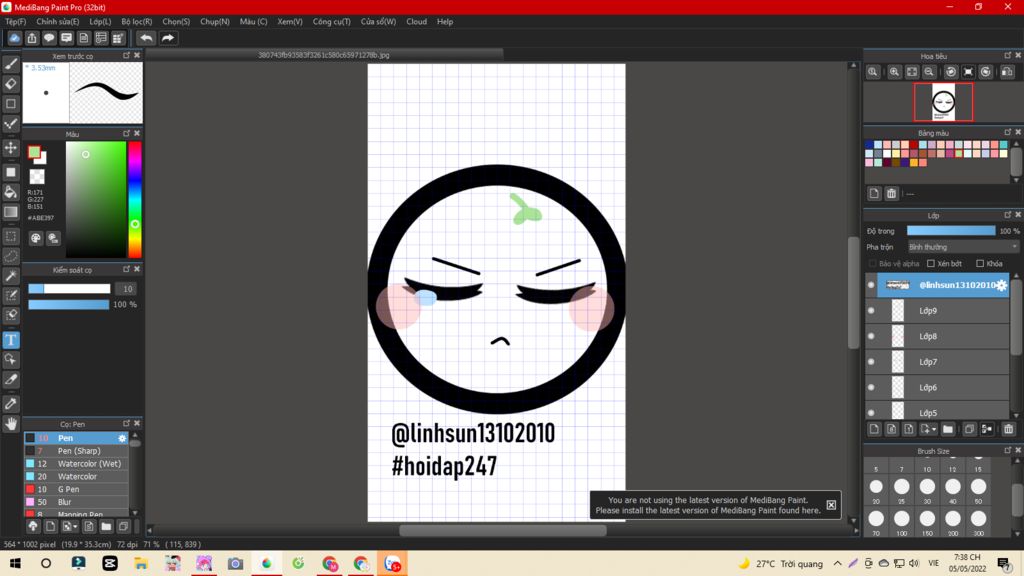Viewport: 1024px width, 576px height.
Task: Click the rainbow hue bar
Action: 135,199
